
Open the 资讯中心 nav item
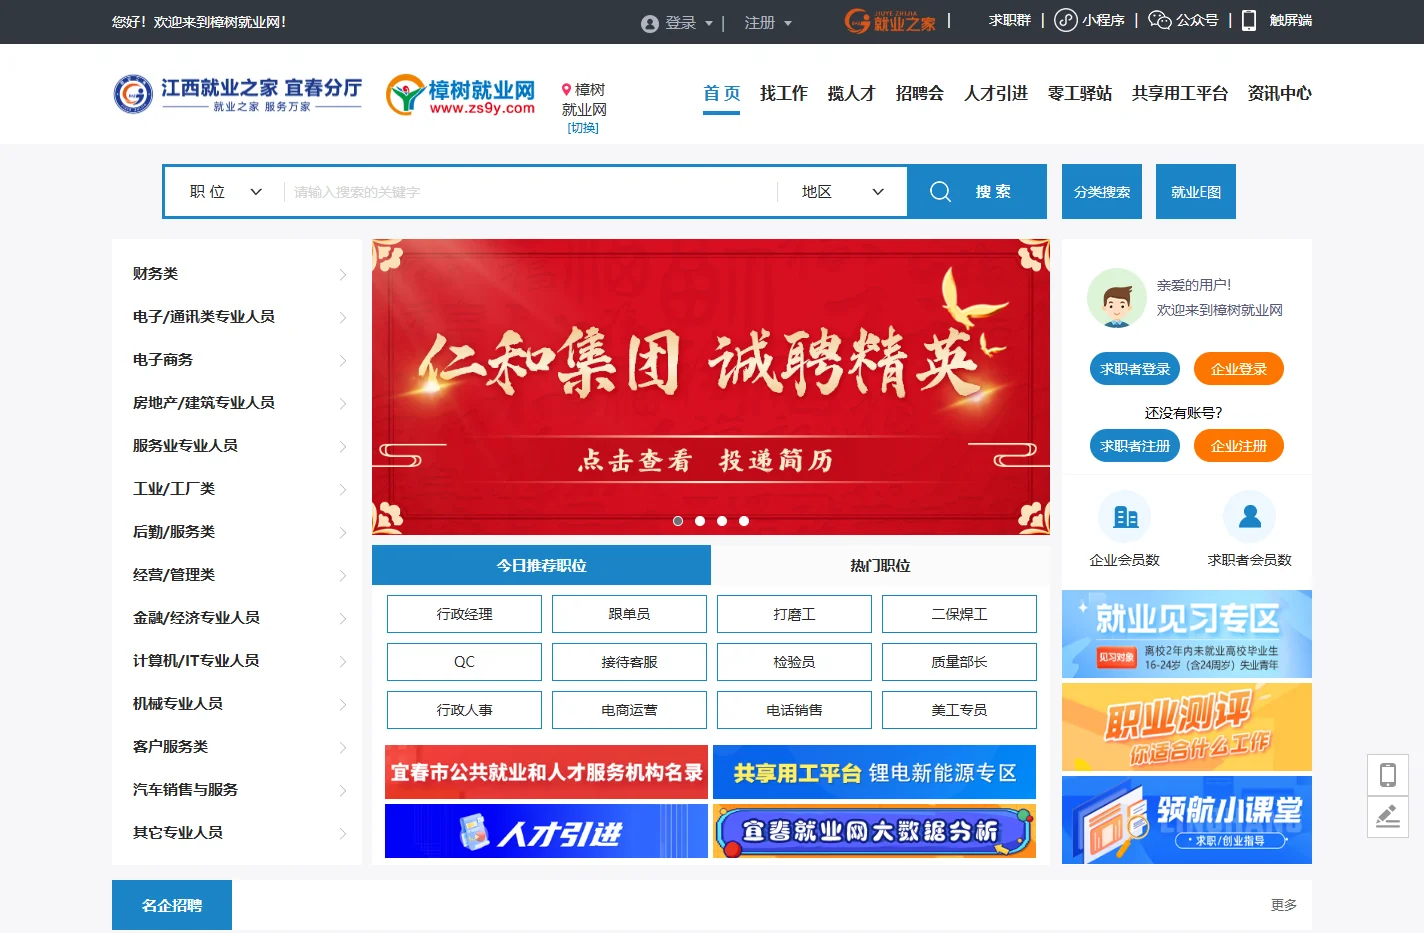click(x=1279, y=93)
